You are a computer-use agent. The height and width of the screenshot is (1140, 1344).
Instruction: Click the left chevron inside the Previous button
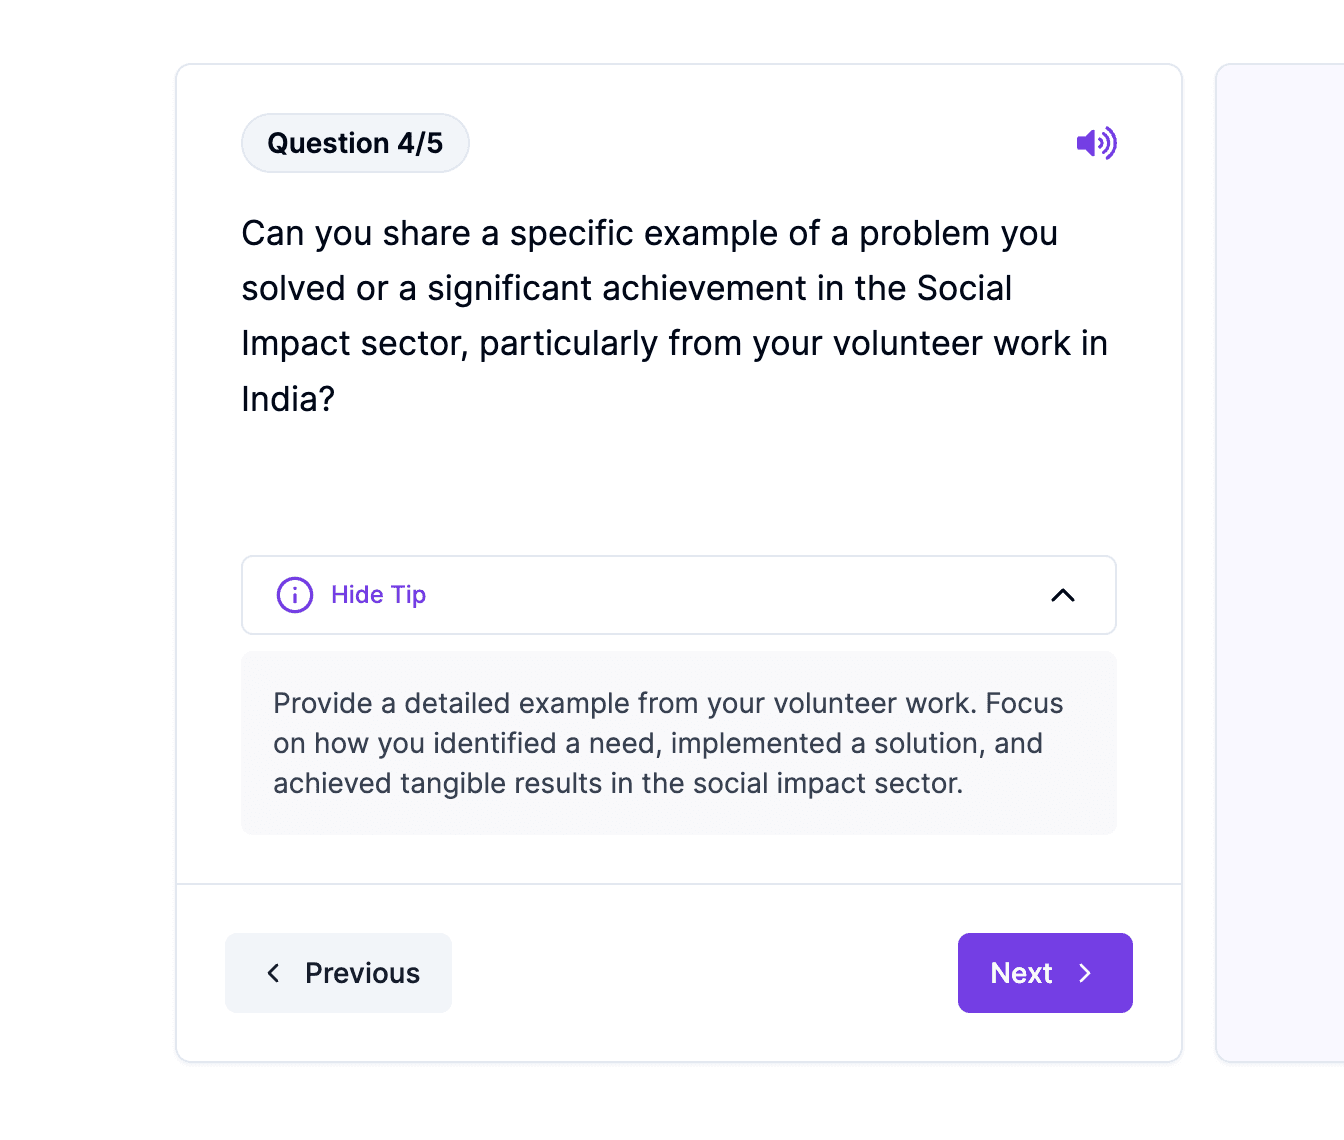click(x=272, y=972)
